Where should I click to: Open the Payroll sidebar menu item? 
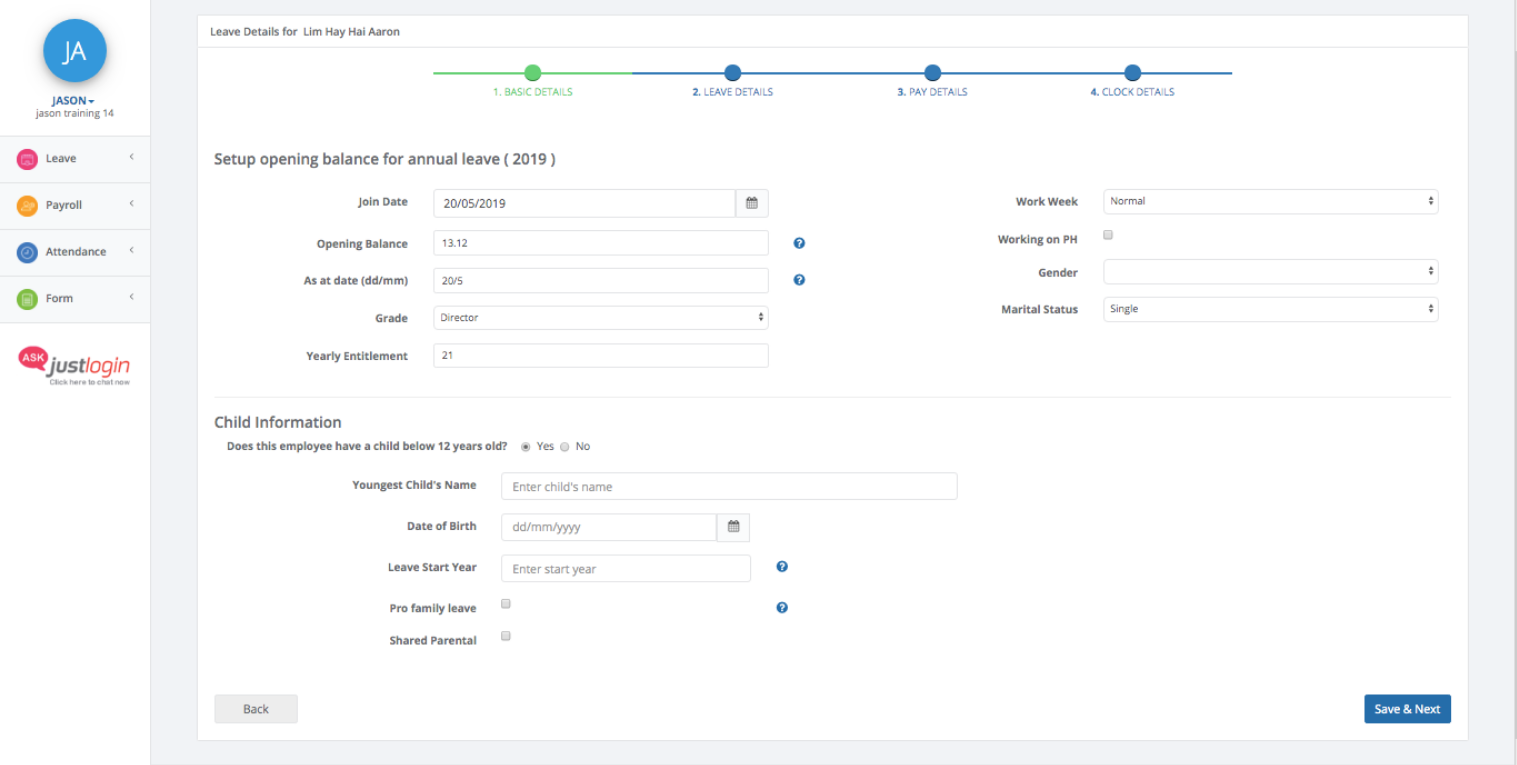click(75, 206)
